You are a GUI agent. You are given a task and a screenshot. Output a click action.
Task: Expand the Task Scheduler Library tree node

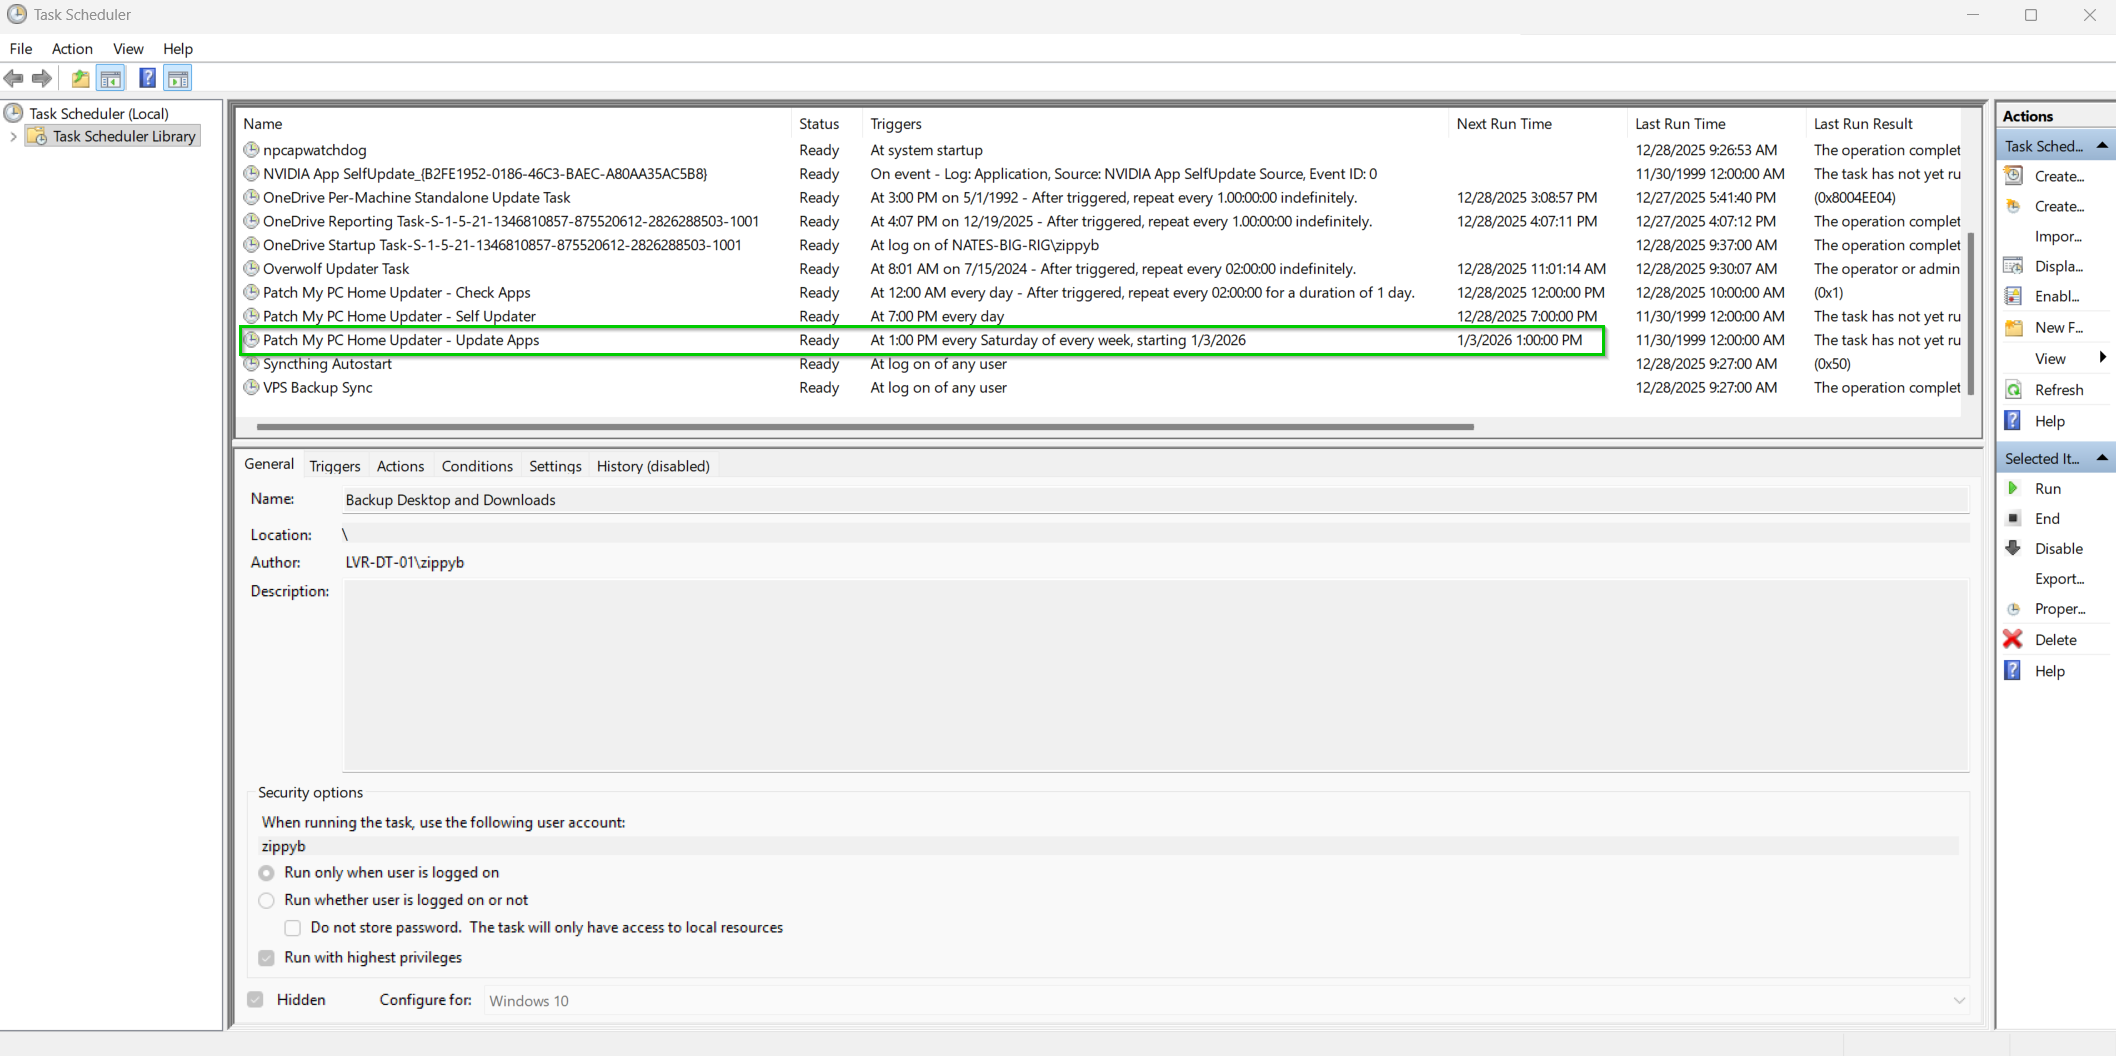[13, 136]
